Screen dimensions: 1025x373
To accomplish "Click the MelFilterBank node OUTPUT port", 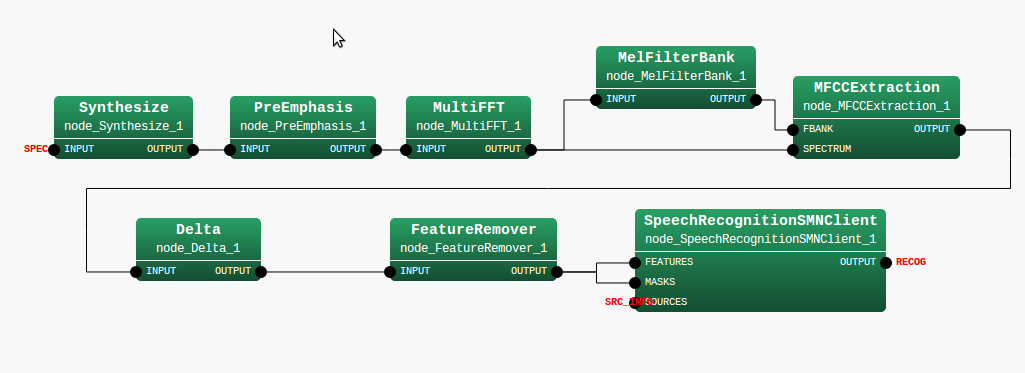I will tap(756, 100).
